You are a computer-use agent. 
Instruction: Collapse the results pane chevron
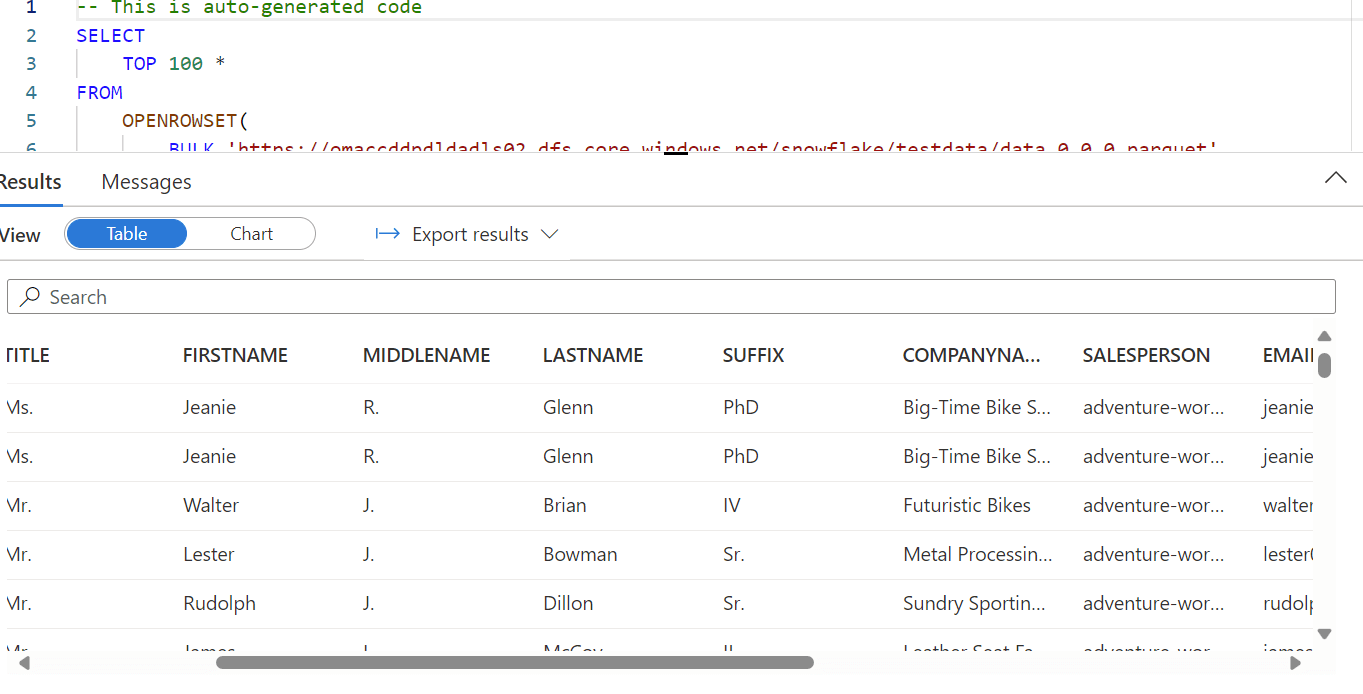point(1335,178)
